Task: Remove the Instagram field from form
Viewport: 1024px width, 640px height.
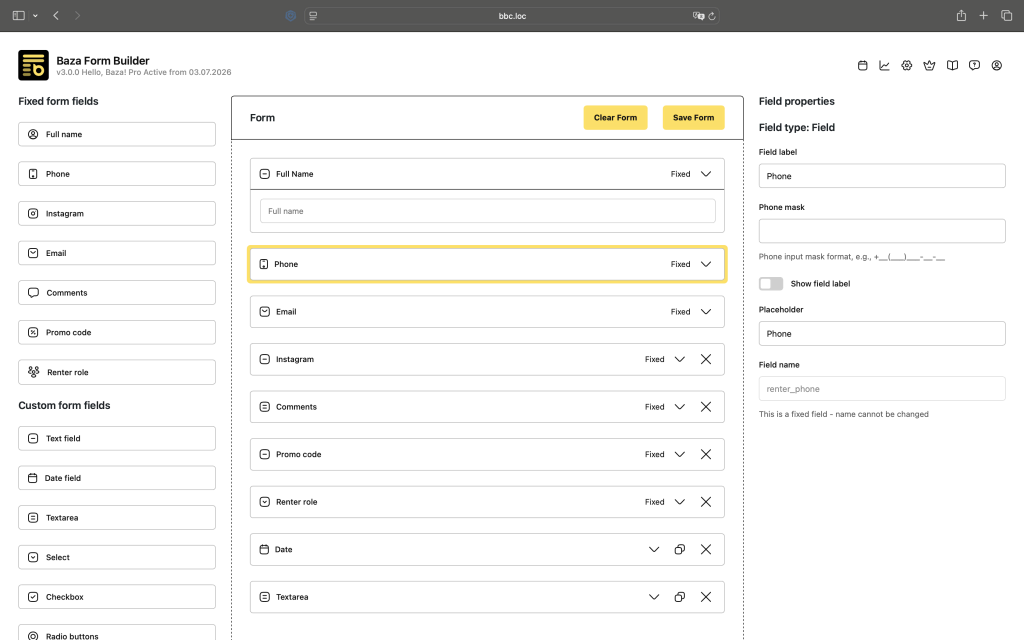Action: click(x=706, y=359)
